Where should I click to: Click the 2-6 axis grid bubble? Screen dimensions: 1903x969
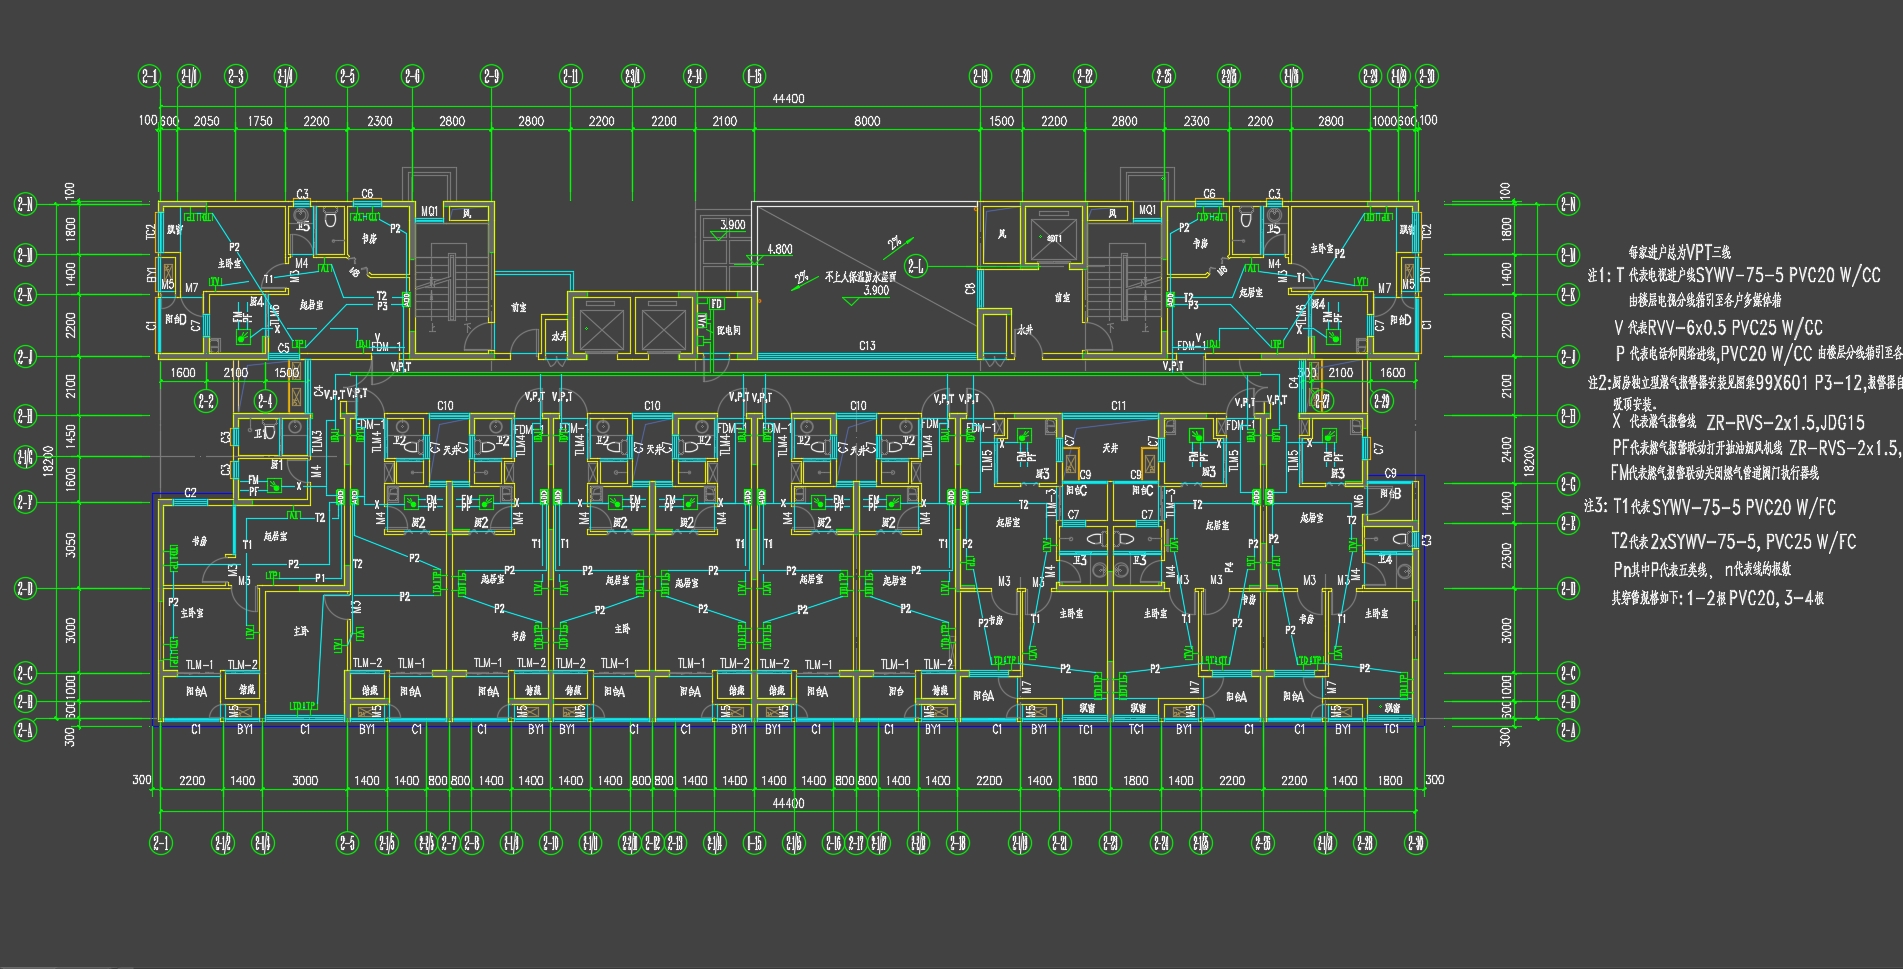(412, 76)
